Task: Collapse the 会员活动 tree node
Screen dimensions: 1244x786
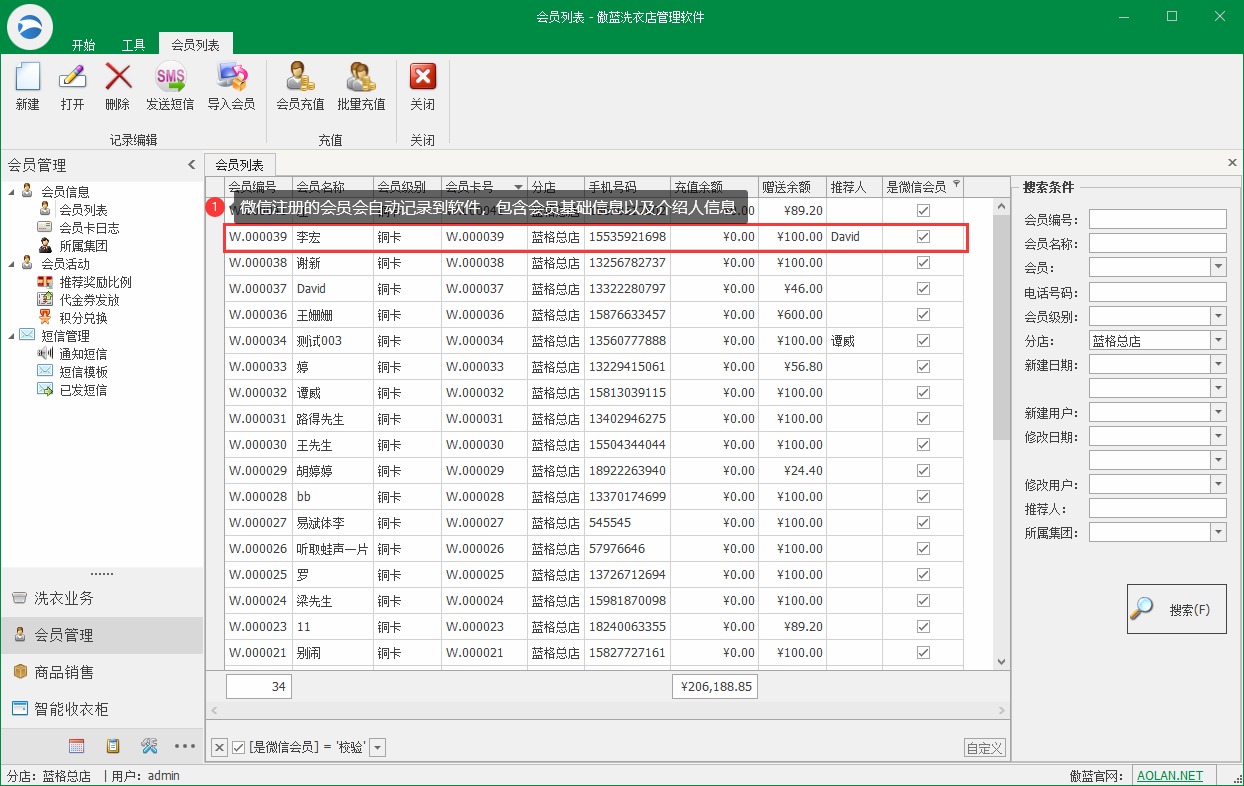Action: click(11, 263)
